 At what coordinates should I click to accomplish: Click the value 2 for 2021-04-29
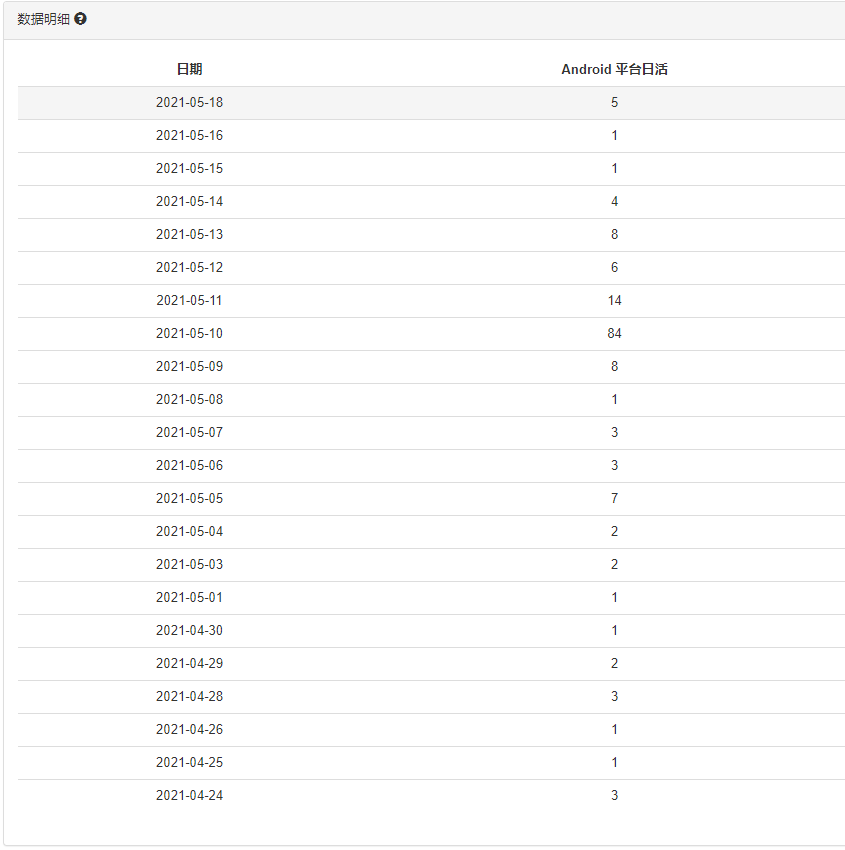614,664
